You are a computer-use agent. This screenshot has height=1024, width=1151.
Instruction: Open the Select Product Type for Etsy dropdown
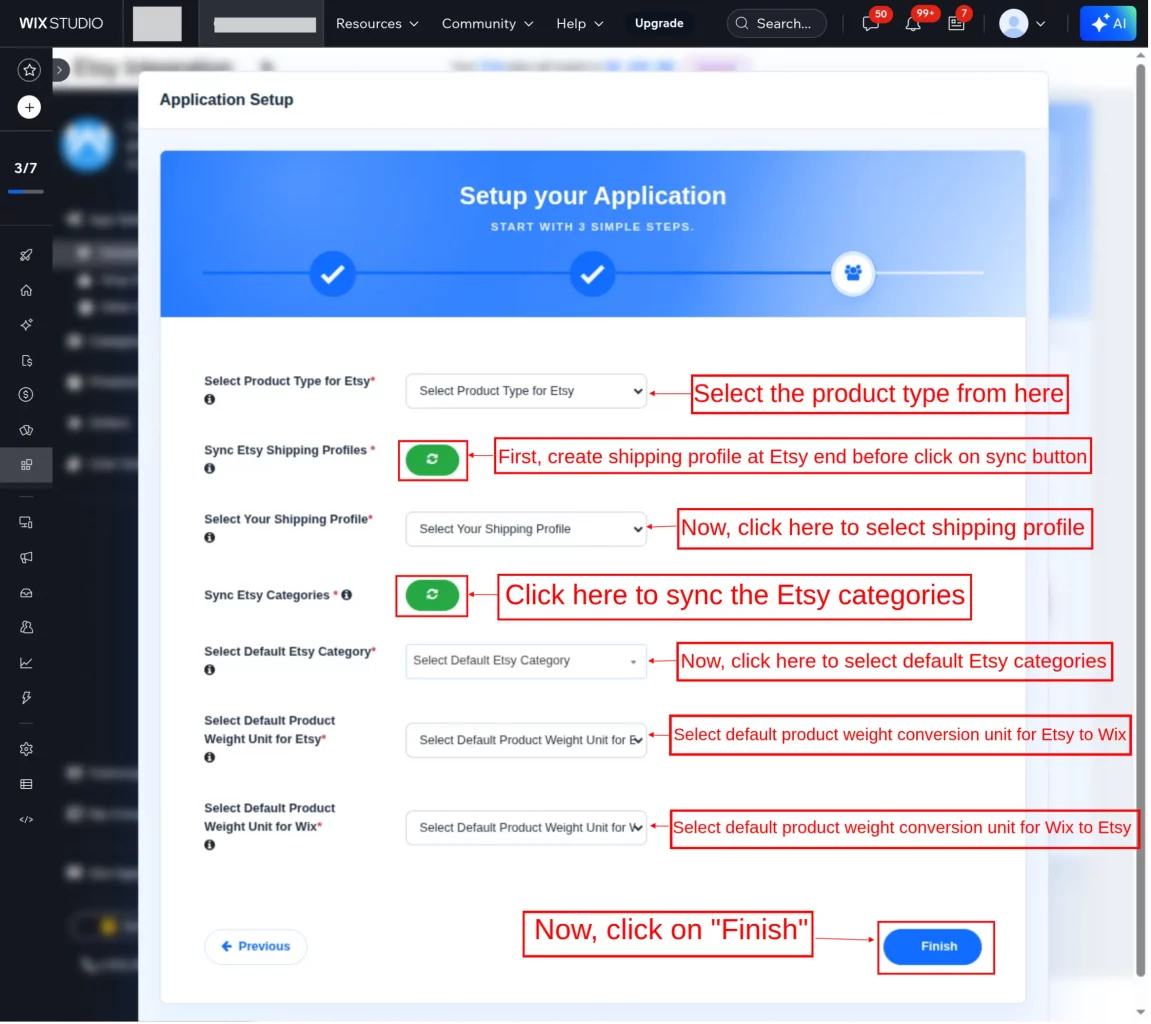(526, 391)
